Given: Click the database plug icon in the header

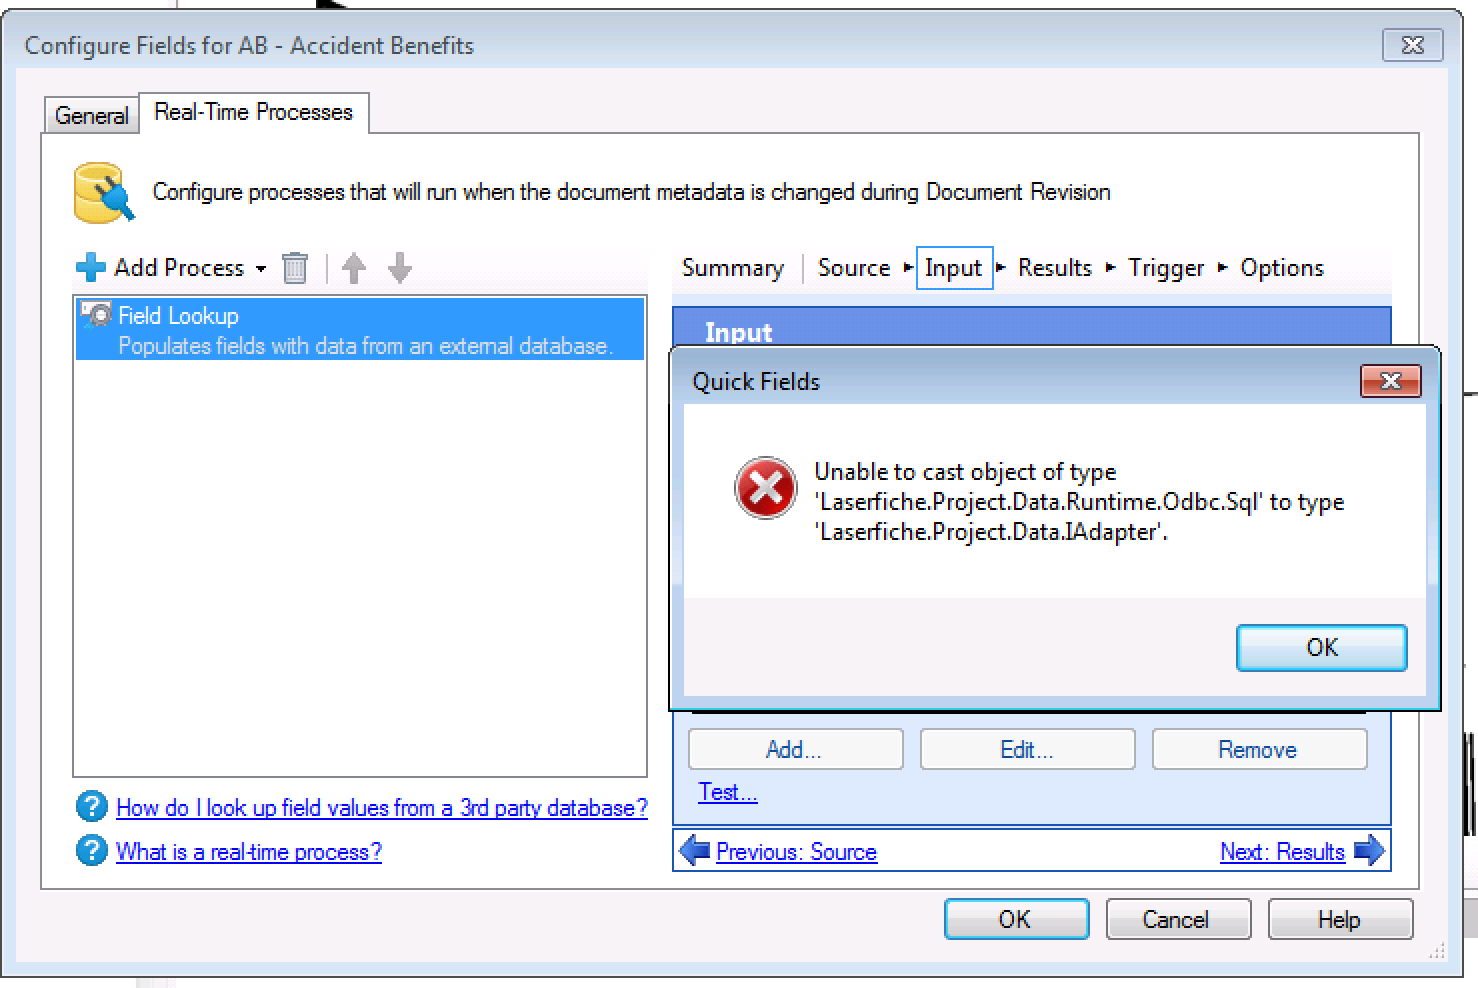Looking at the screenshot, I should tap(104, 192).
